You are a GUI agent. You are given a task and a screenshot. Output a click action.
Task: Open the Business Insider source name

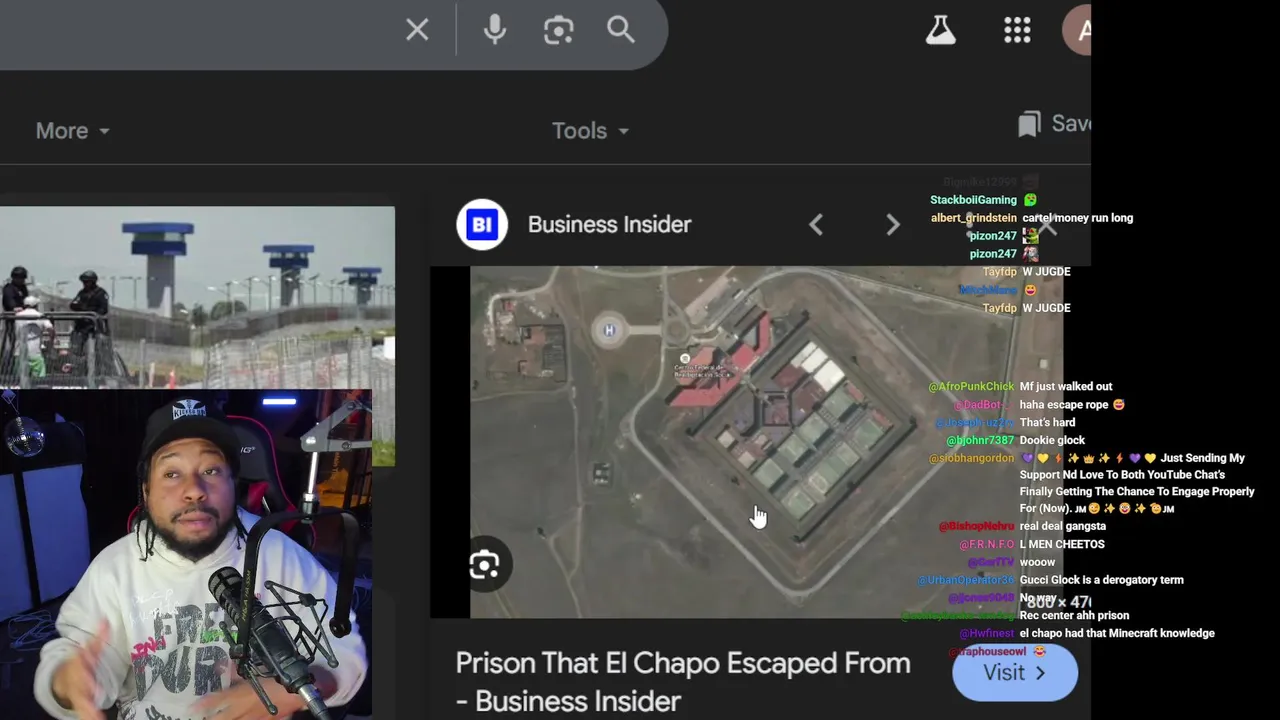click(609, 225)
